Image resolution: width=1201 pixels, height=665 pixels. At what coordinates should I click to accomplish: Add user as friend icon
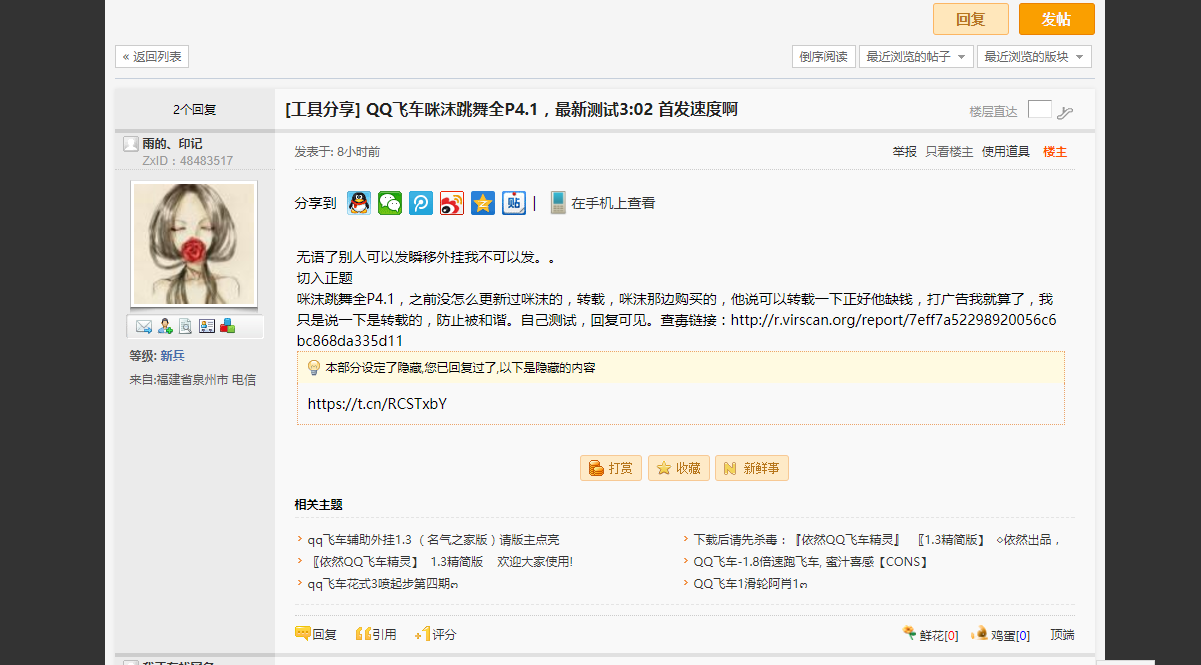tap(165, 326)
